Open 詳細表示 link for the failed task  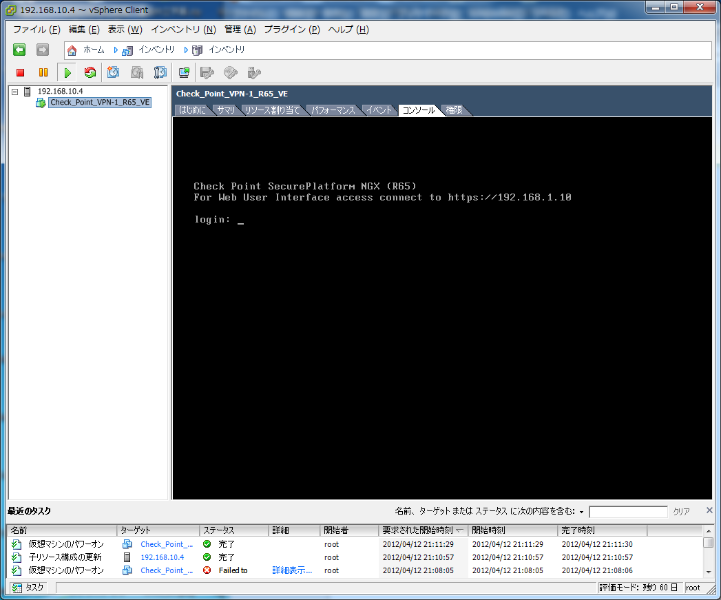(x=292, y=571)
